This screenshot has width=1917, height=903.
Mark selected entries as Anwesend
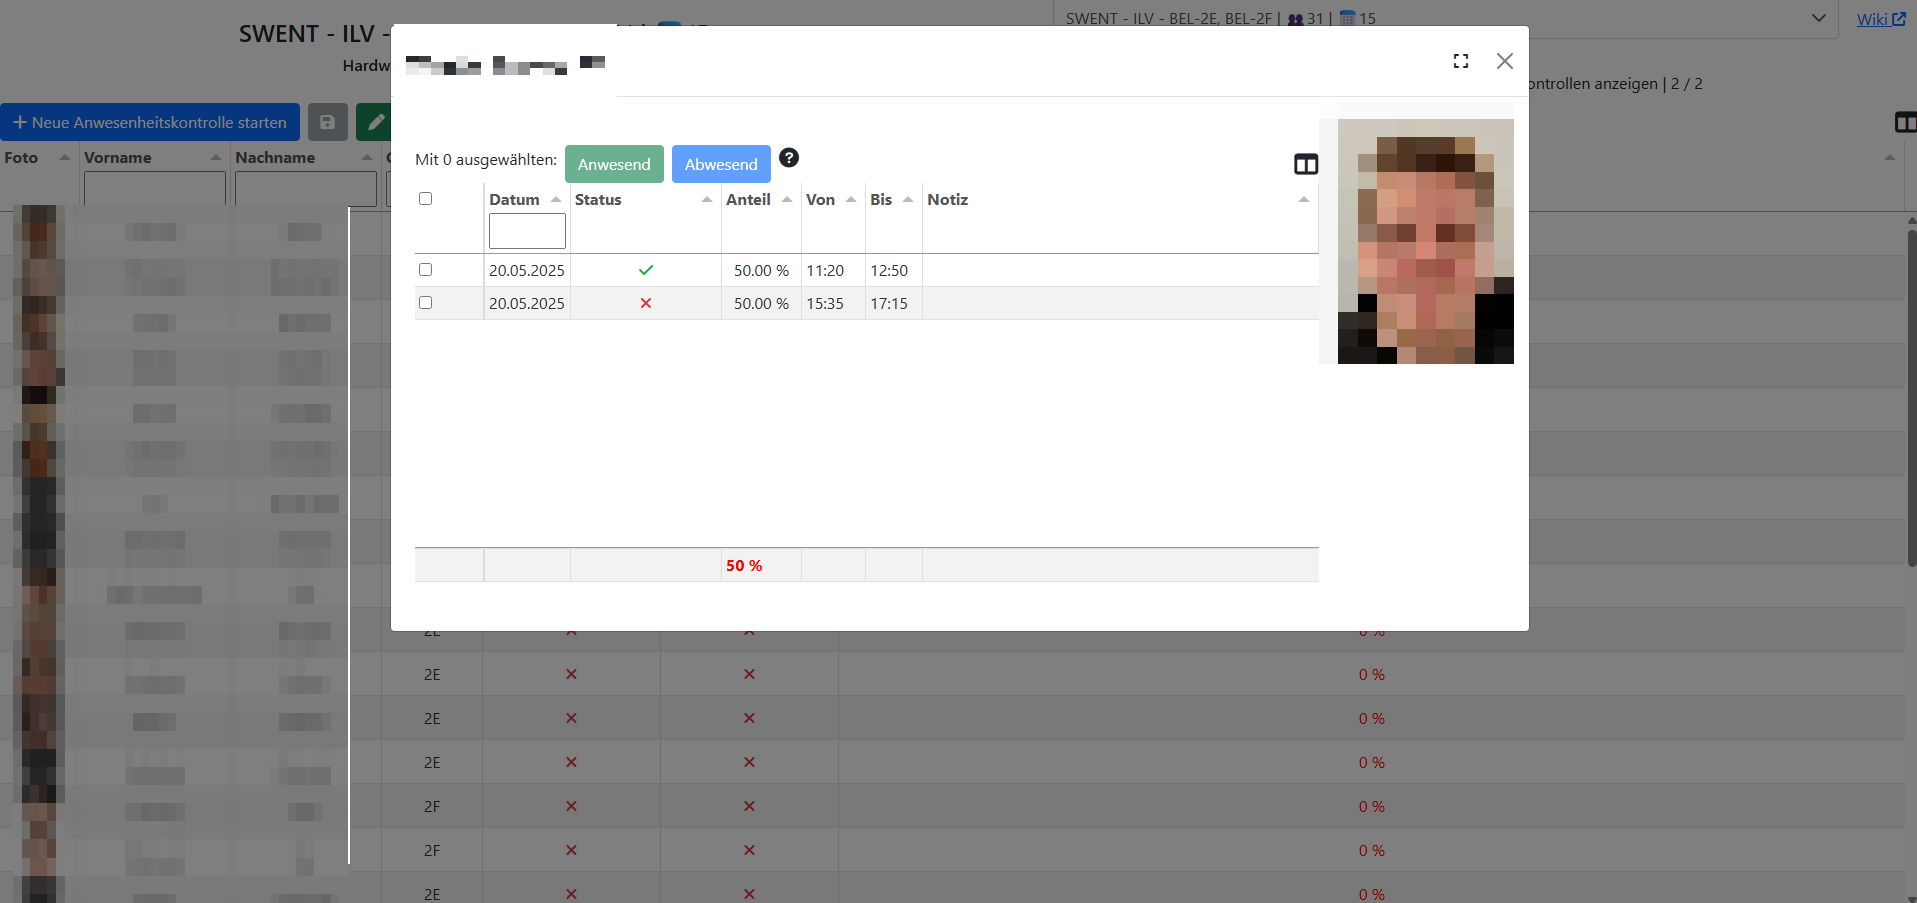click(x=614, y=164)
